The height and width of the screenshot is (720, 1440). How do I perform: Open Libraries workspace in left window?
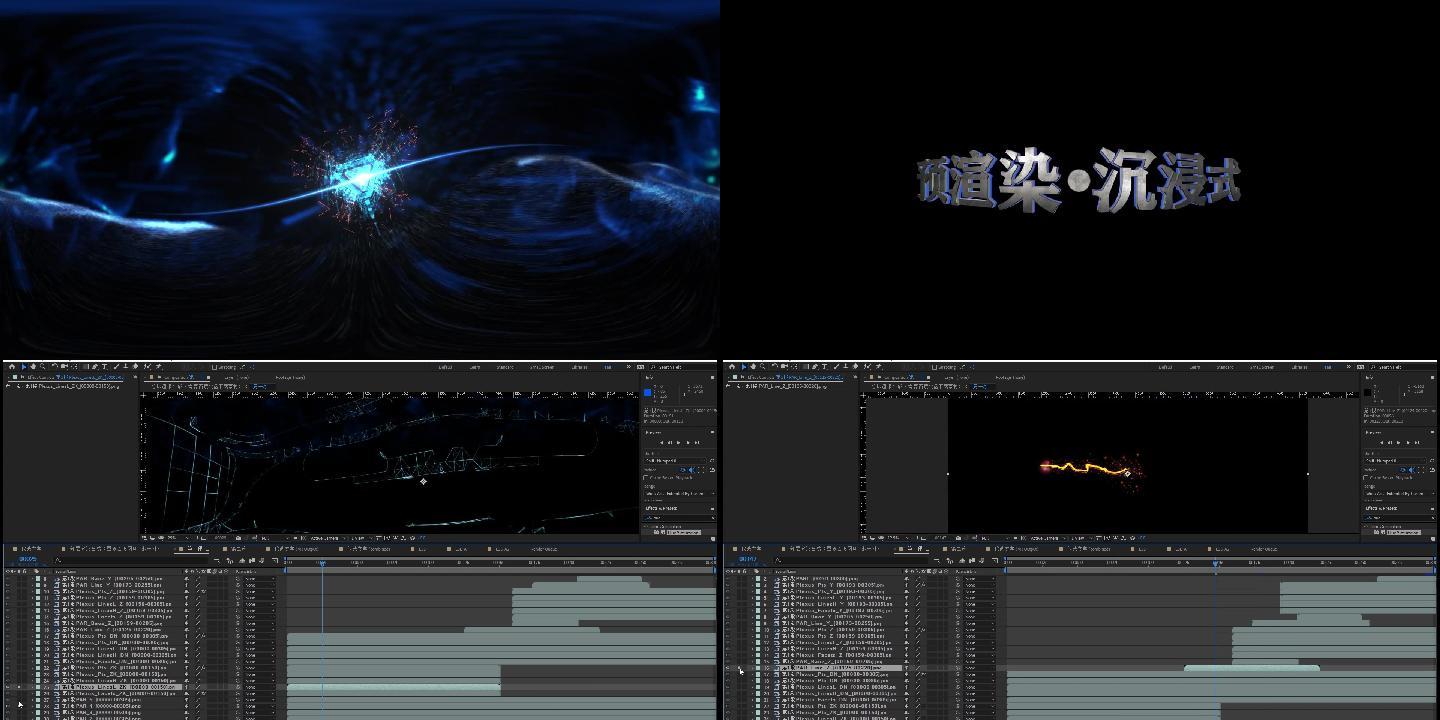click(x=580, y=367)
